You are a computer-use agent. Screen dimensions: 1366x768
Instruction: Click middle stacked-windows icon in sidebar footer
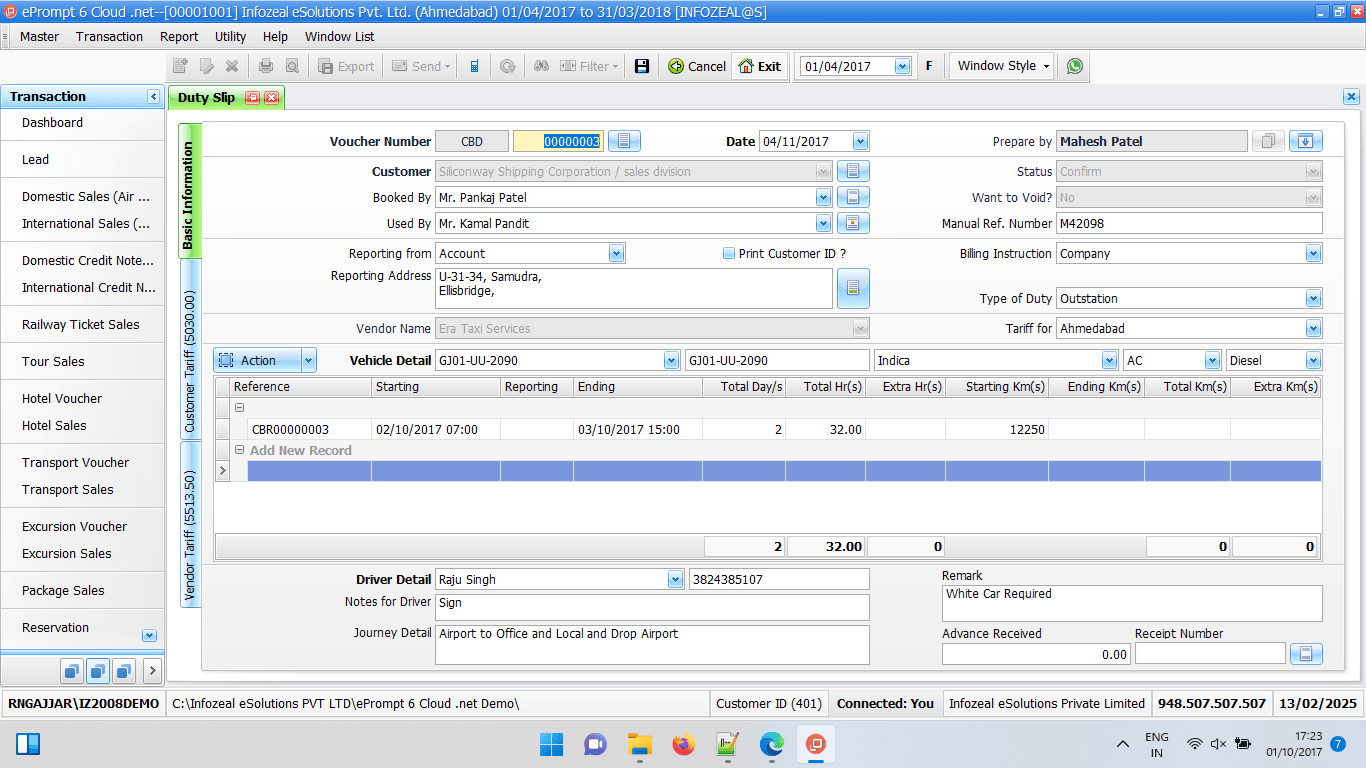pyautogui.click(x=98, y=670)
